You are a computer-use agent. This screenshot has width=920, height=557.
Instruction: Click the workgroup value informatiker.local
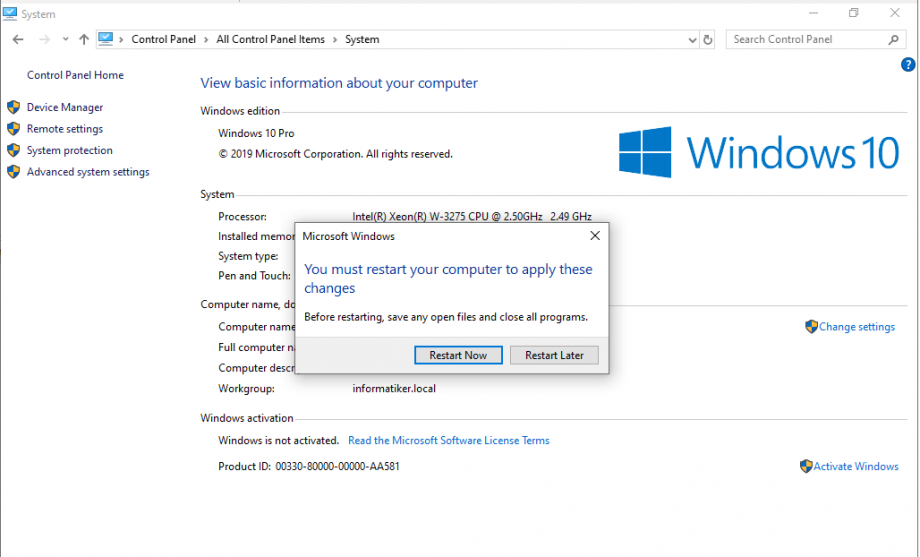pos(394,389)
